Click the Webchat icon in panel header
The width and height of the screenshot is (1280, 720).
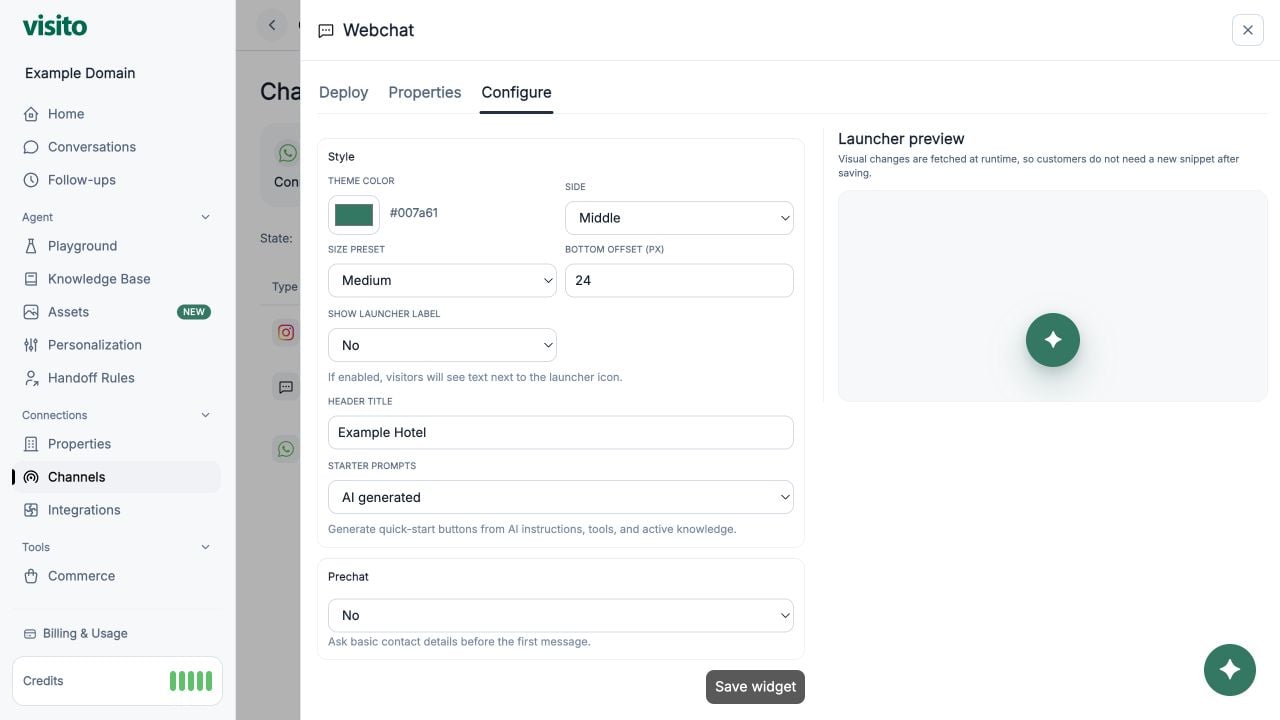click(x=326, y=31)
